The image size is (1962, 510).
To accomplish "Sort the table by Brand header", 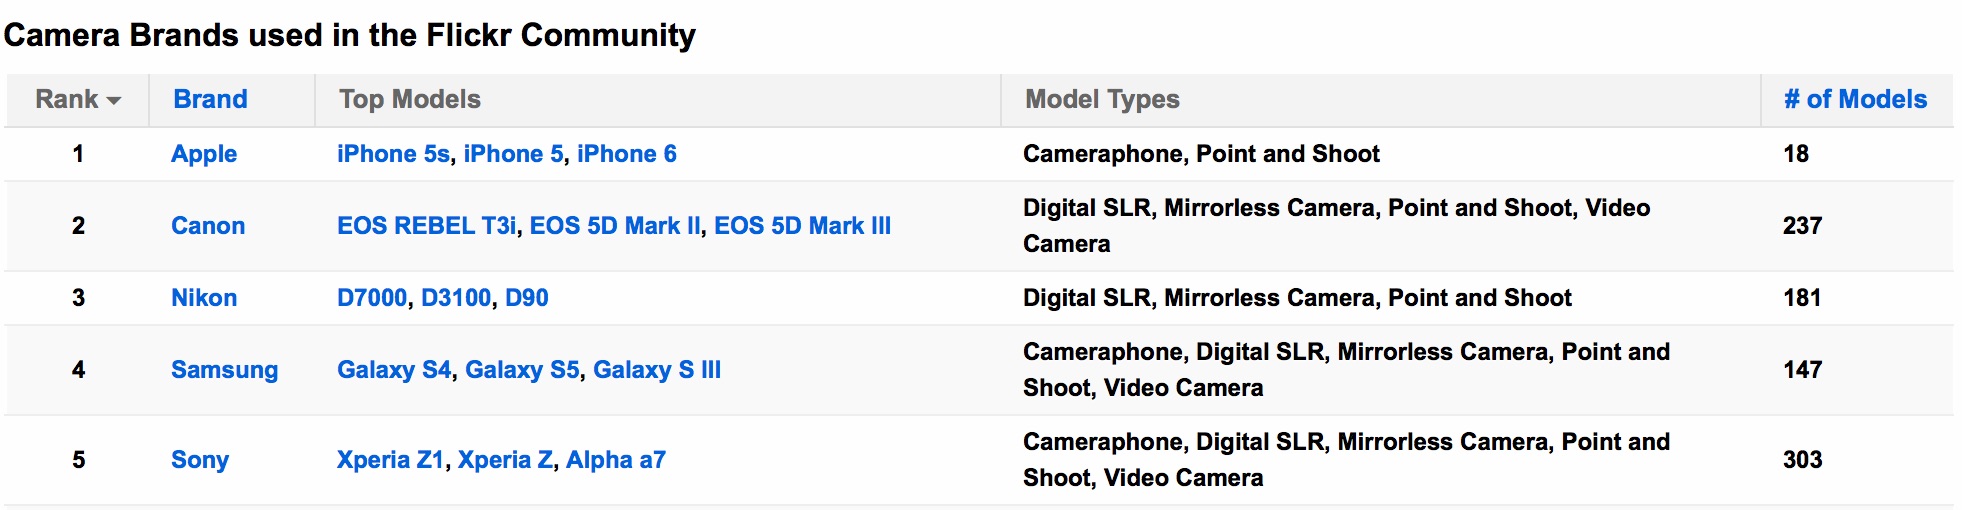I will (210, 99).
